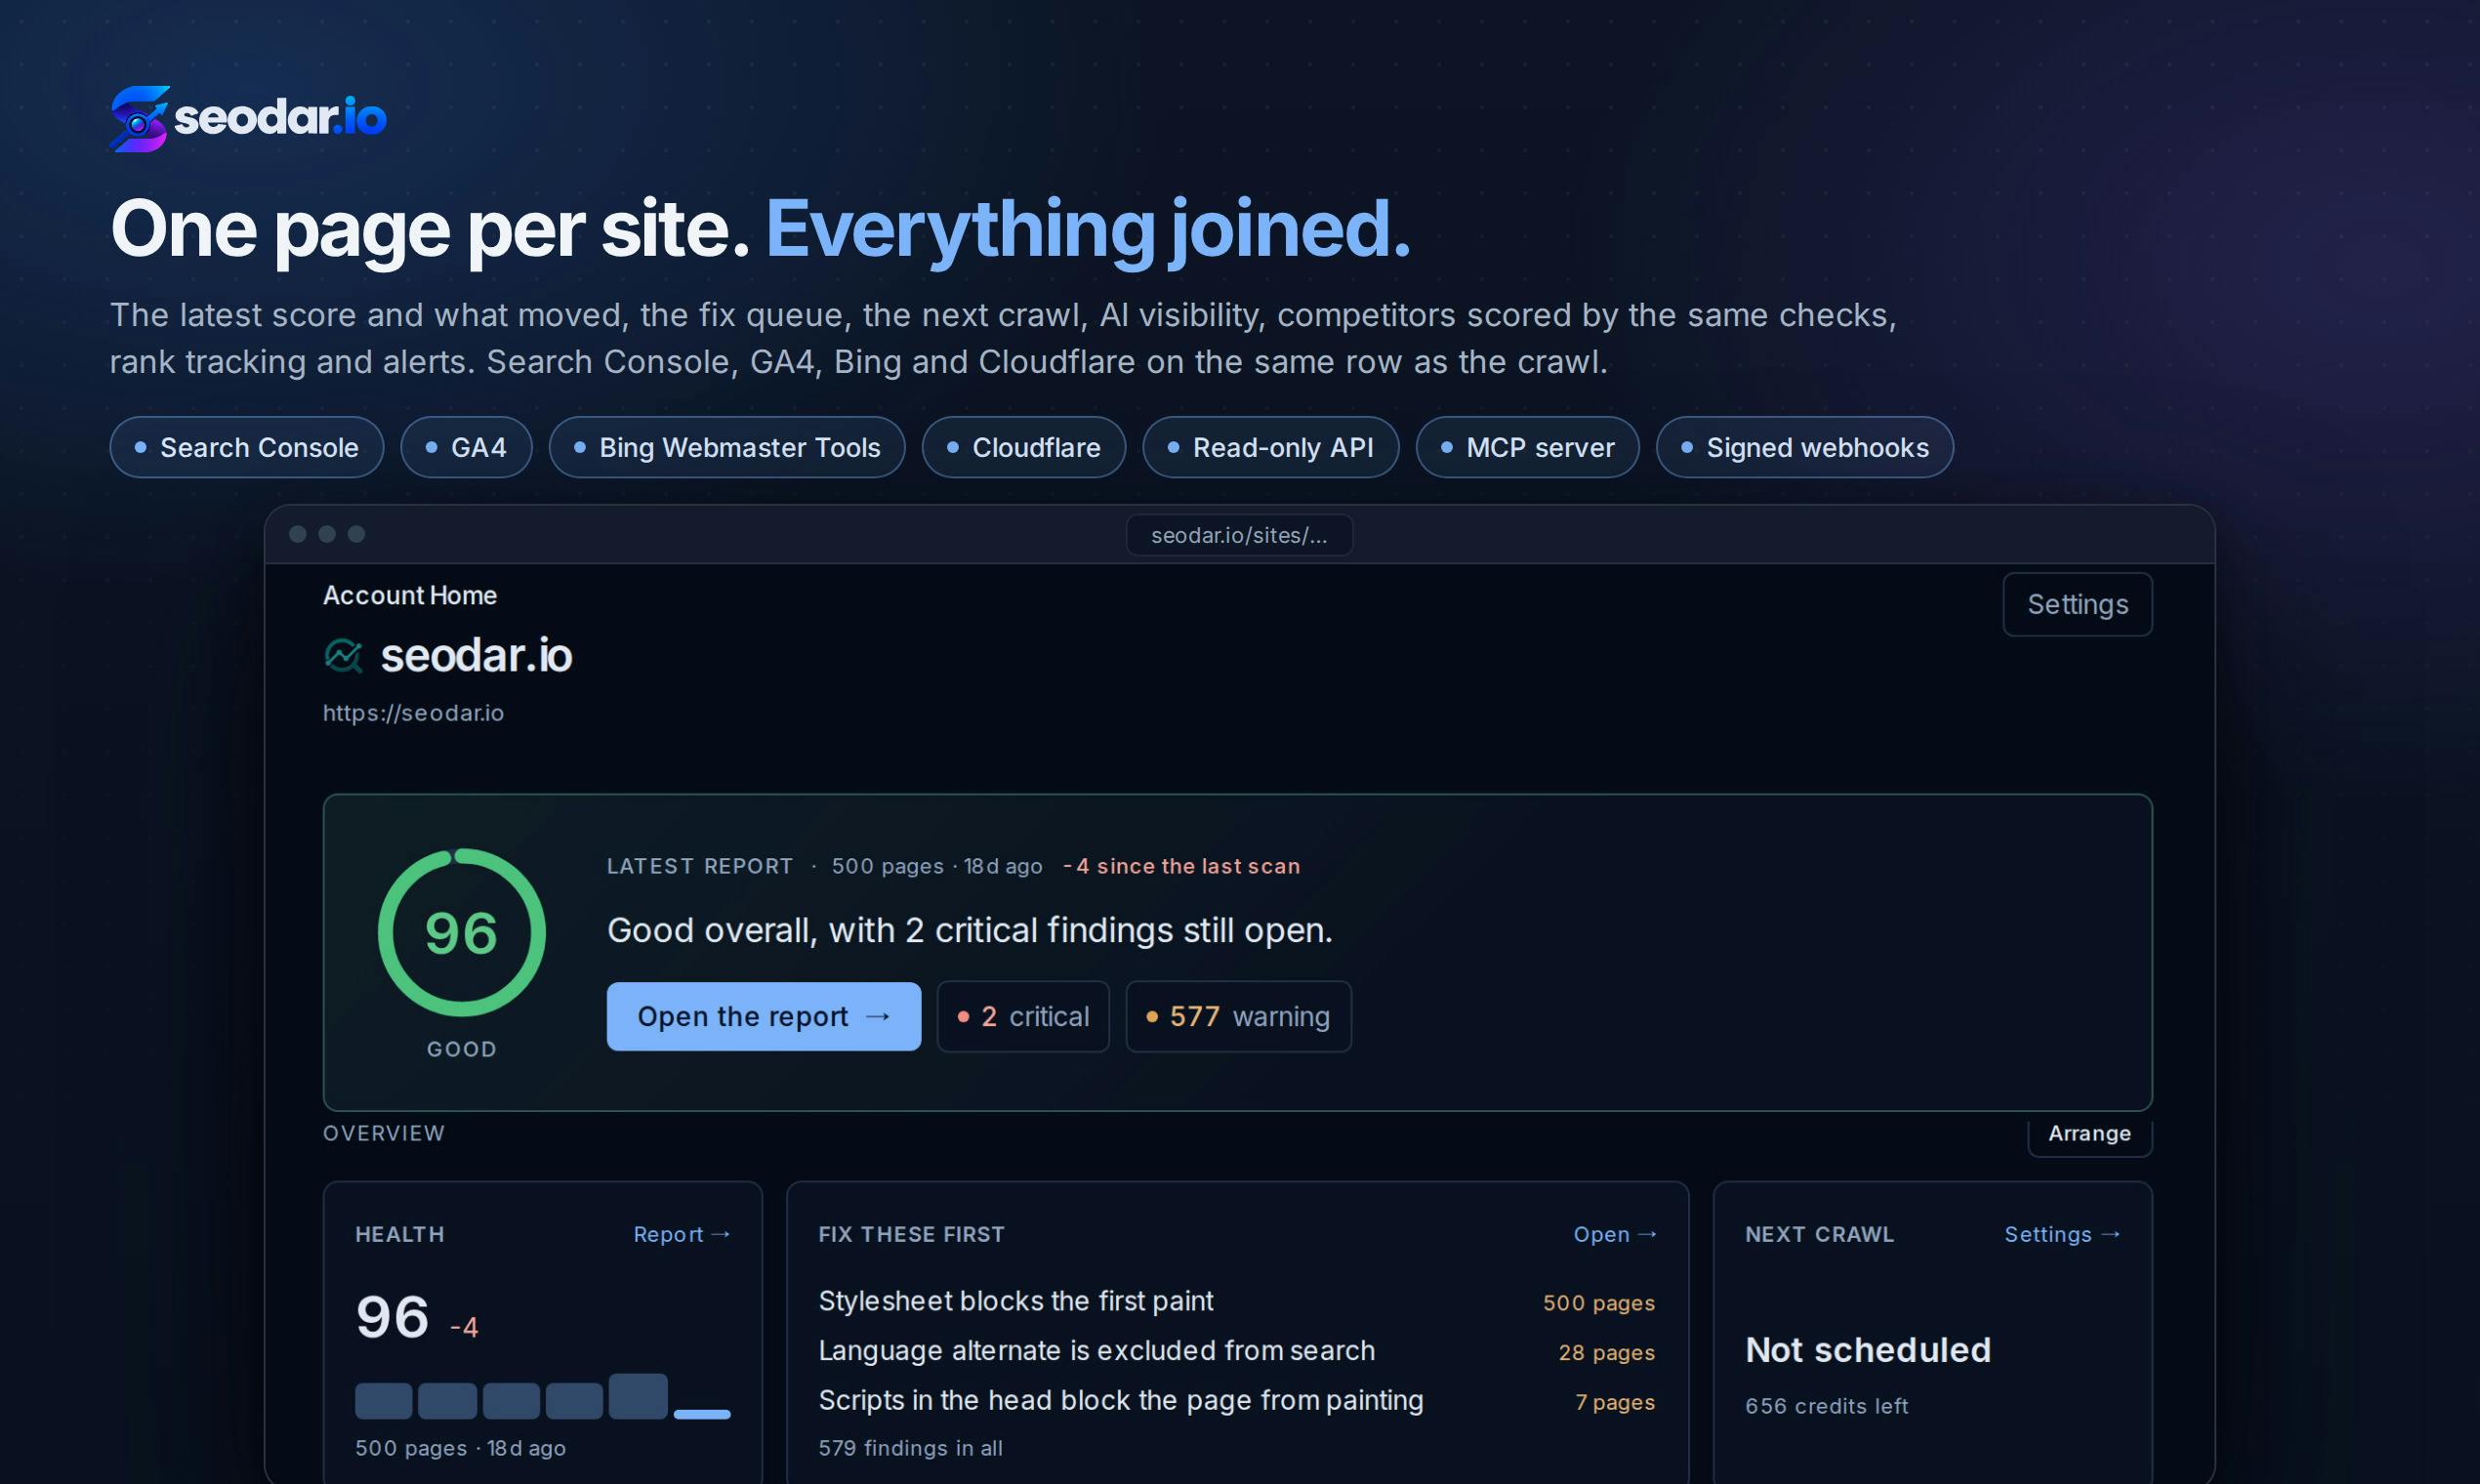Viewport: 2480px width, 1484px height.
Task: Click the health history bar chart
Action: 543,1397
